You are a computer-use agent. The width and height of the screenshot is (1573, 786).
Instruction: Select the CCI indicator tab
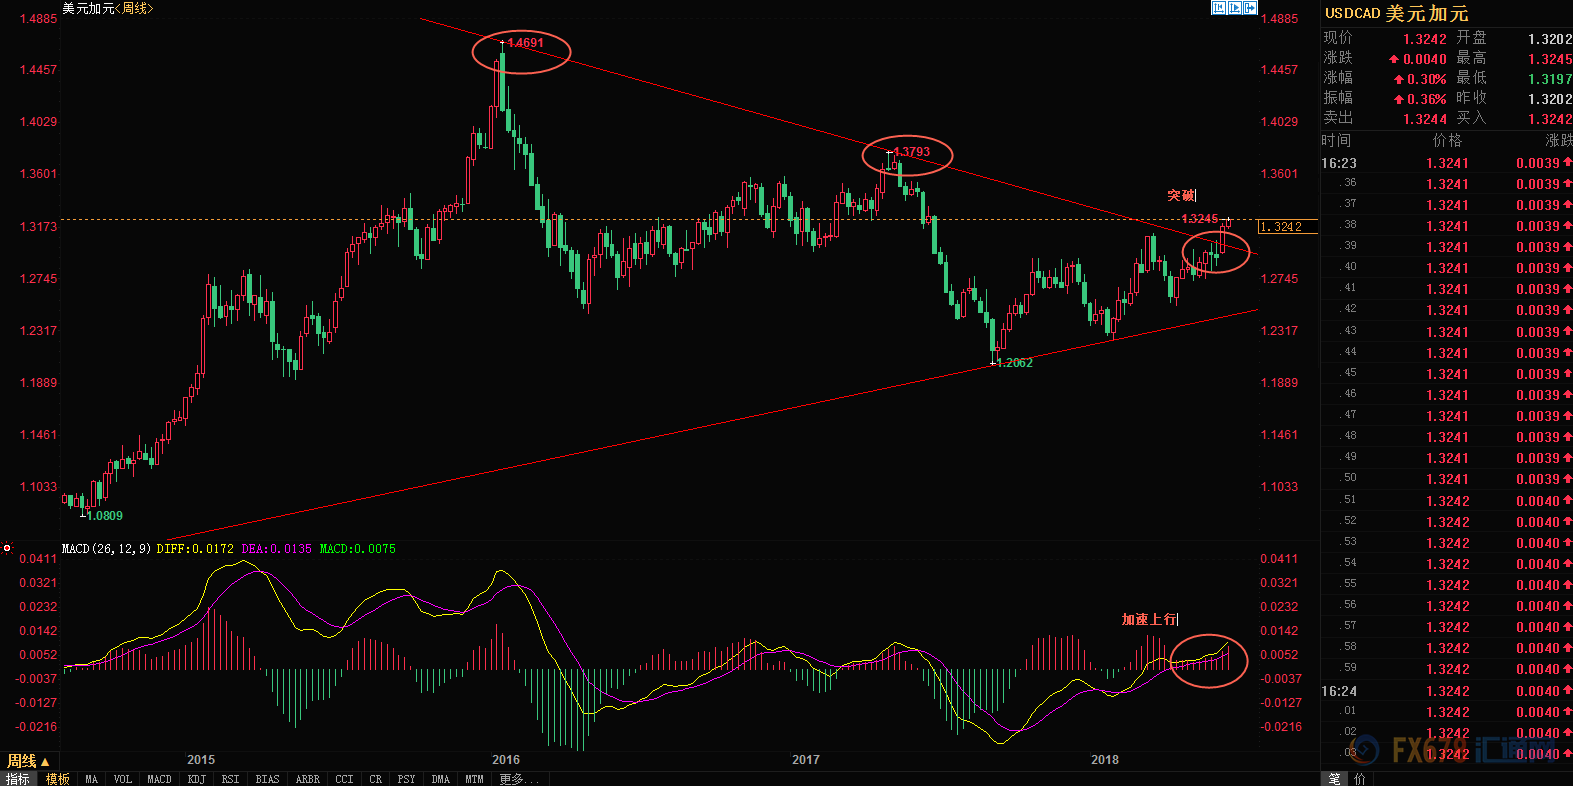pos(345,779)
